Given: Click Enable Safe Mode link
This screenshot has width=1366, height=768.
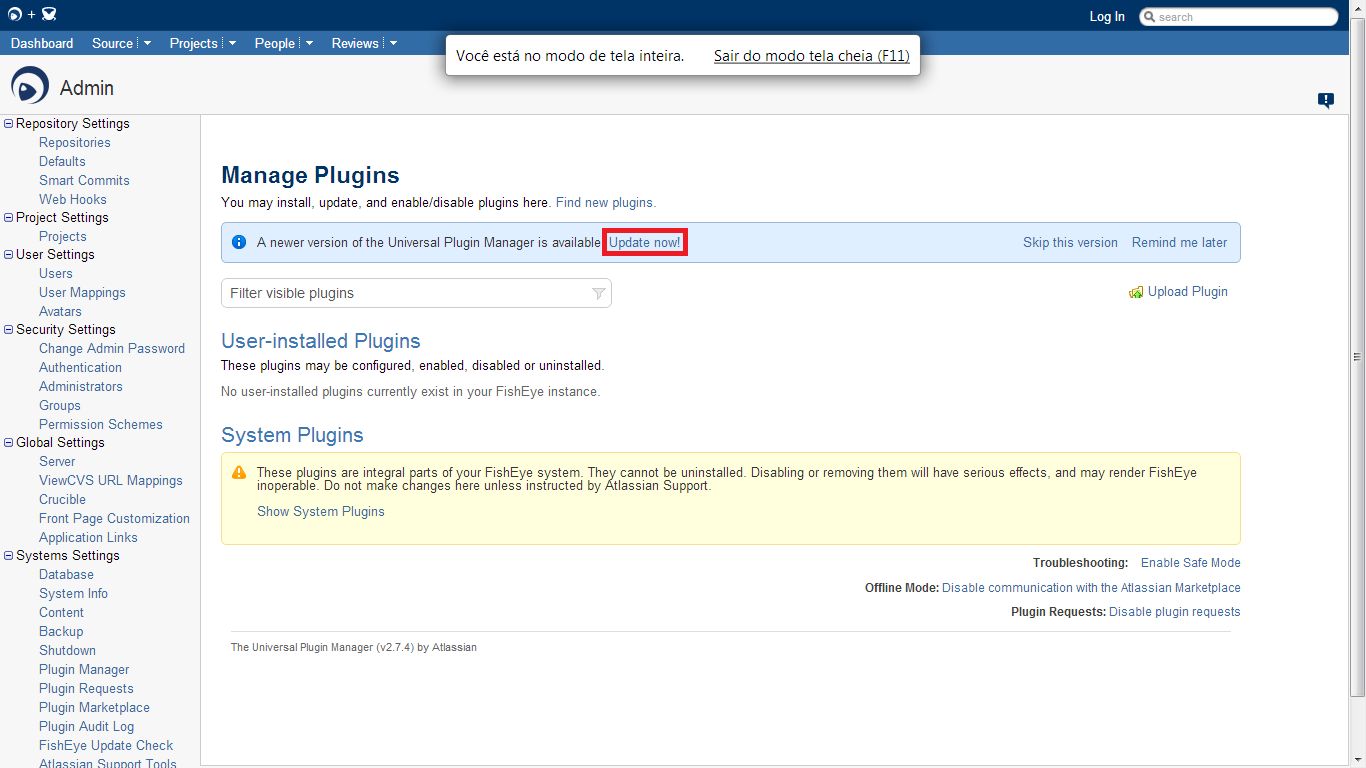Looking at the screenshot, I should (1191, 563).
